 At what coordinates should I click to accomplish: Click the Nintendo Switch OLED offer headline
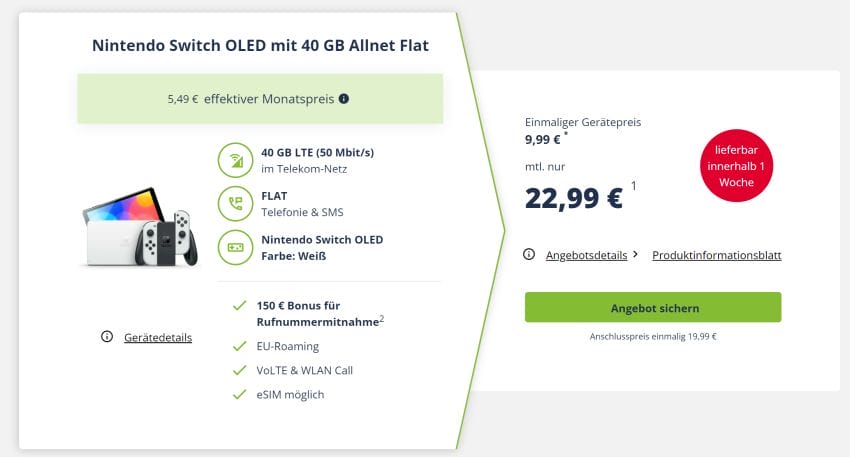point(260,45)
